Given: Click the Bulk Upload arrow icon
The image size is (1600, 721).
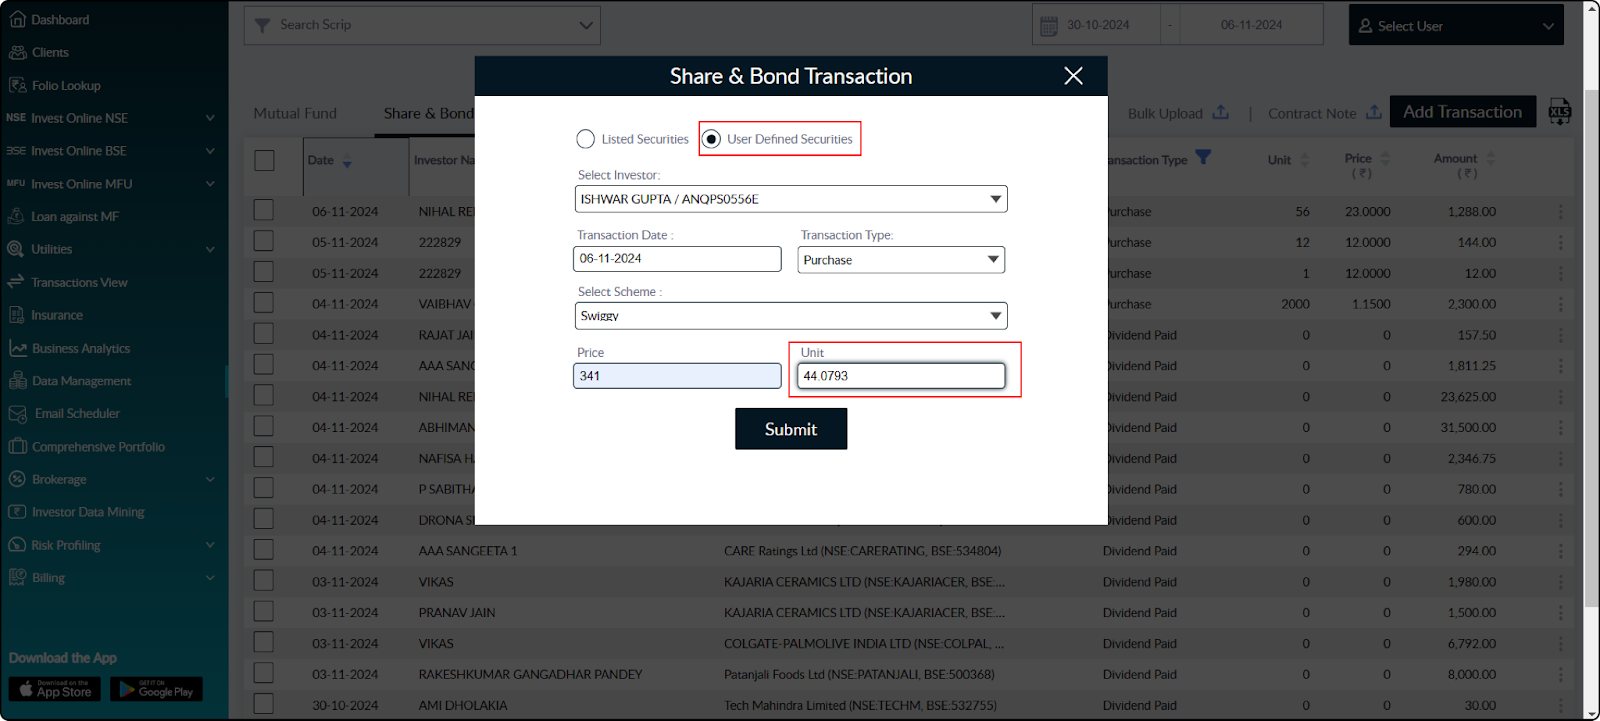Looking at the screenshot, I should coord(1221,112).
